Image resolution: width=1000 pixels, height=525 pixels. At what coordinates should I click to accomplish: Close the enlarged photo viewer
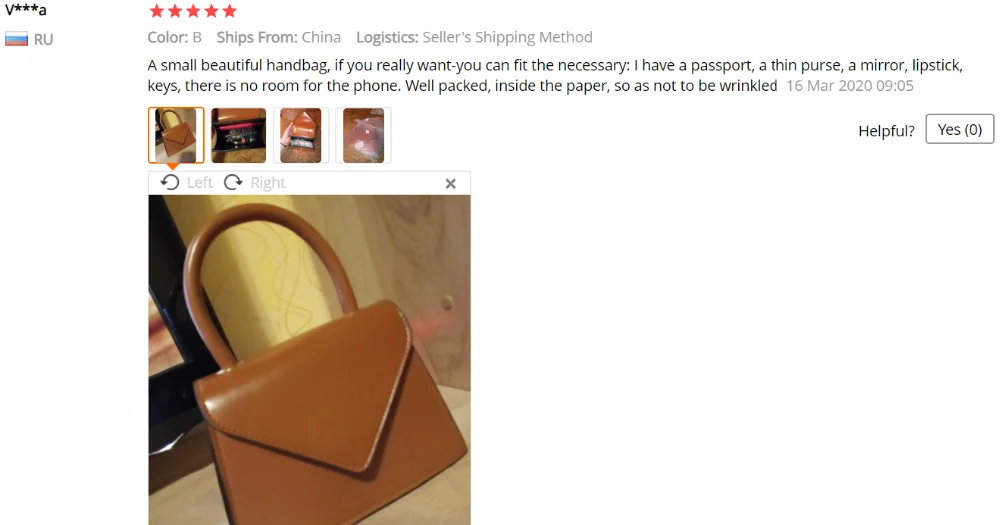(x=450, y=184)
